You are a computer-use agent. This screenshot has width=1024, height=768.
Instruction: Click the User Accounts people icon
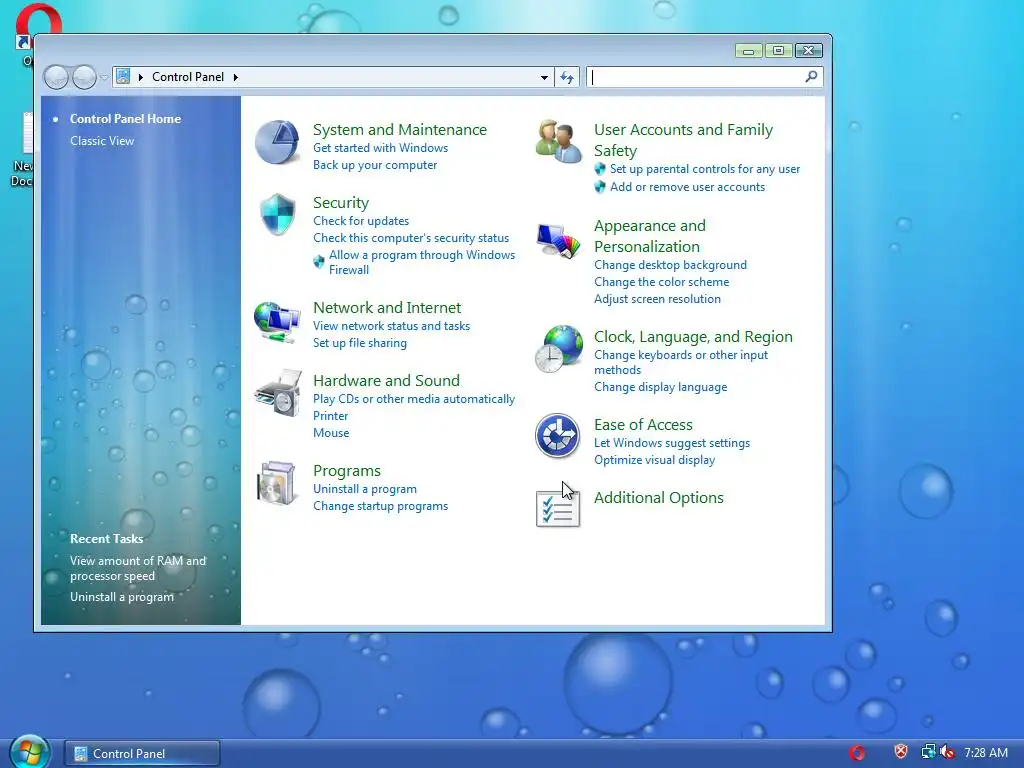pyautogui.click(x=558, y=141)
